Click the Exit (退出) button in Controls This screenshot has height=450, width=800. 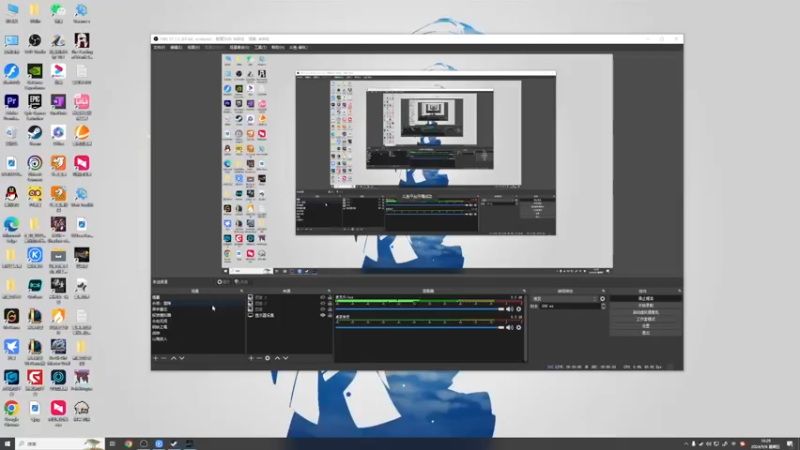pyautogui.click(x=645, y=333)
